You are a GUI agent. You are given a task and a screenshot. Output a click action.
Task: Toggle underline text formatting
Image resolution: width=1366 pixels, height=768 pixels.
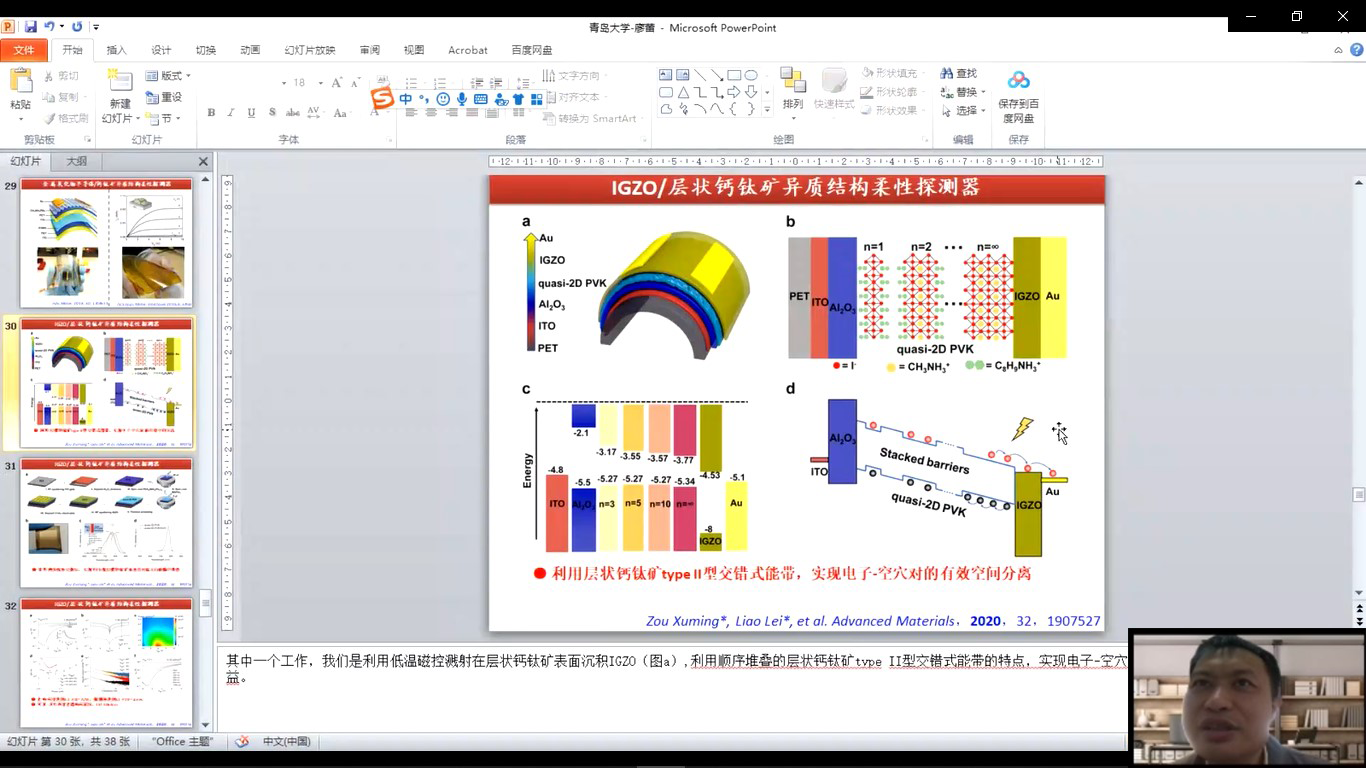click(x=251, y=113)
